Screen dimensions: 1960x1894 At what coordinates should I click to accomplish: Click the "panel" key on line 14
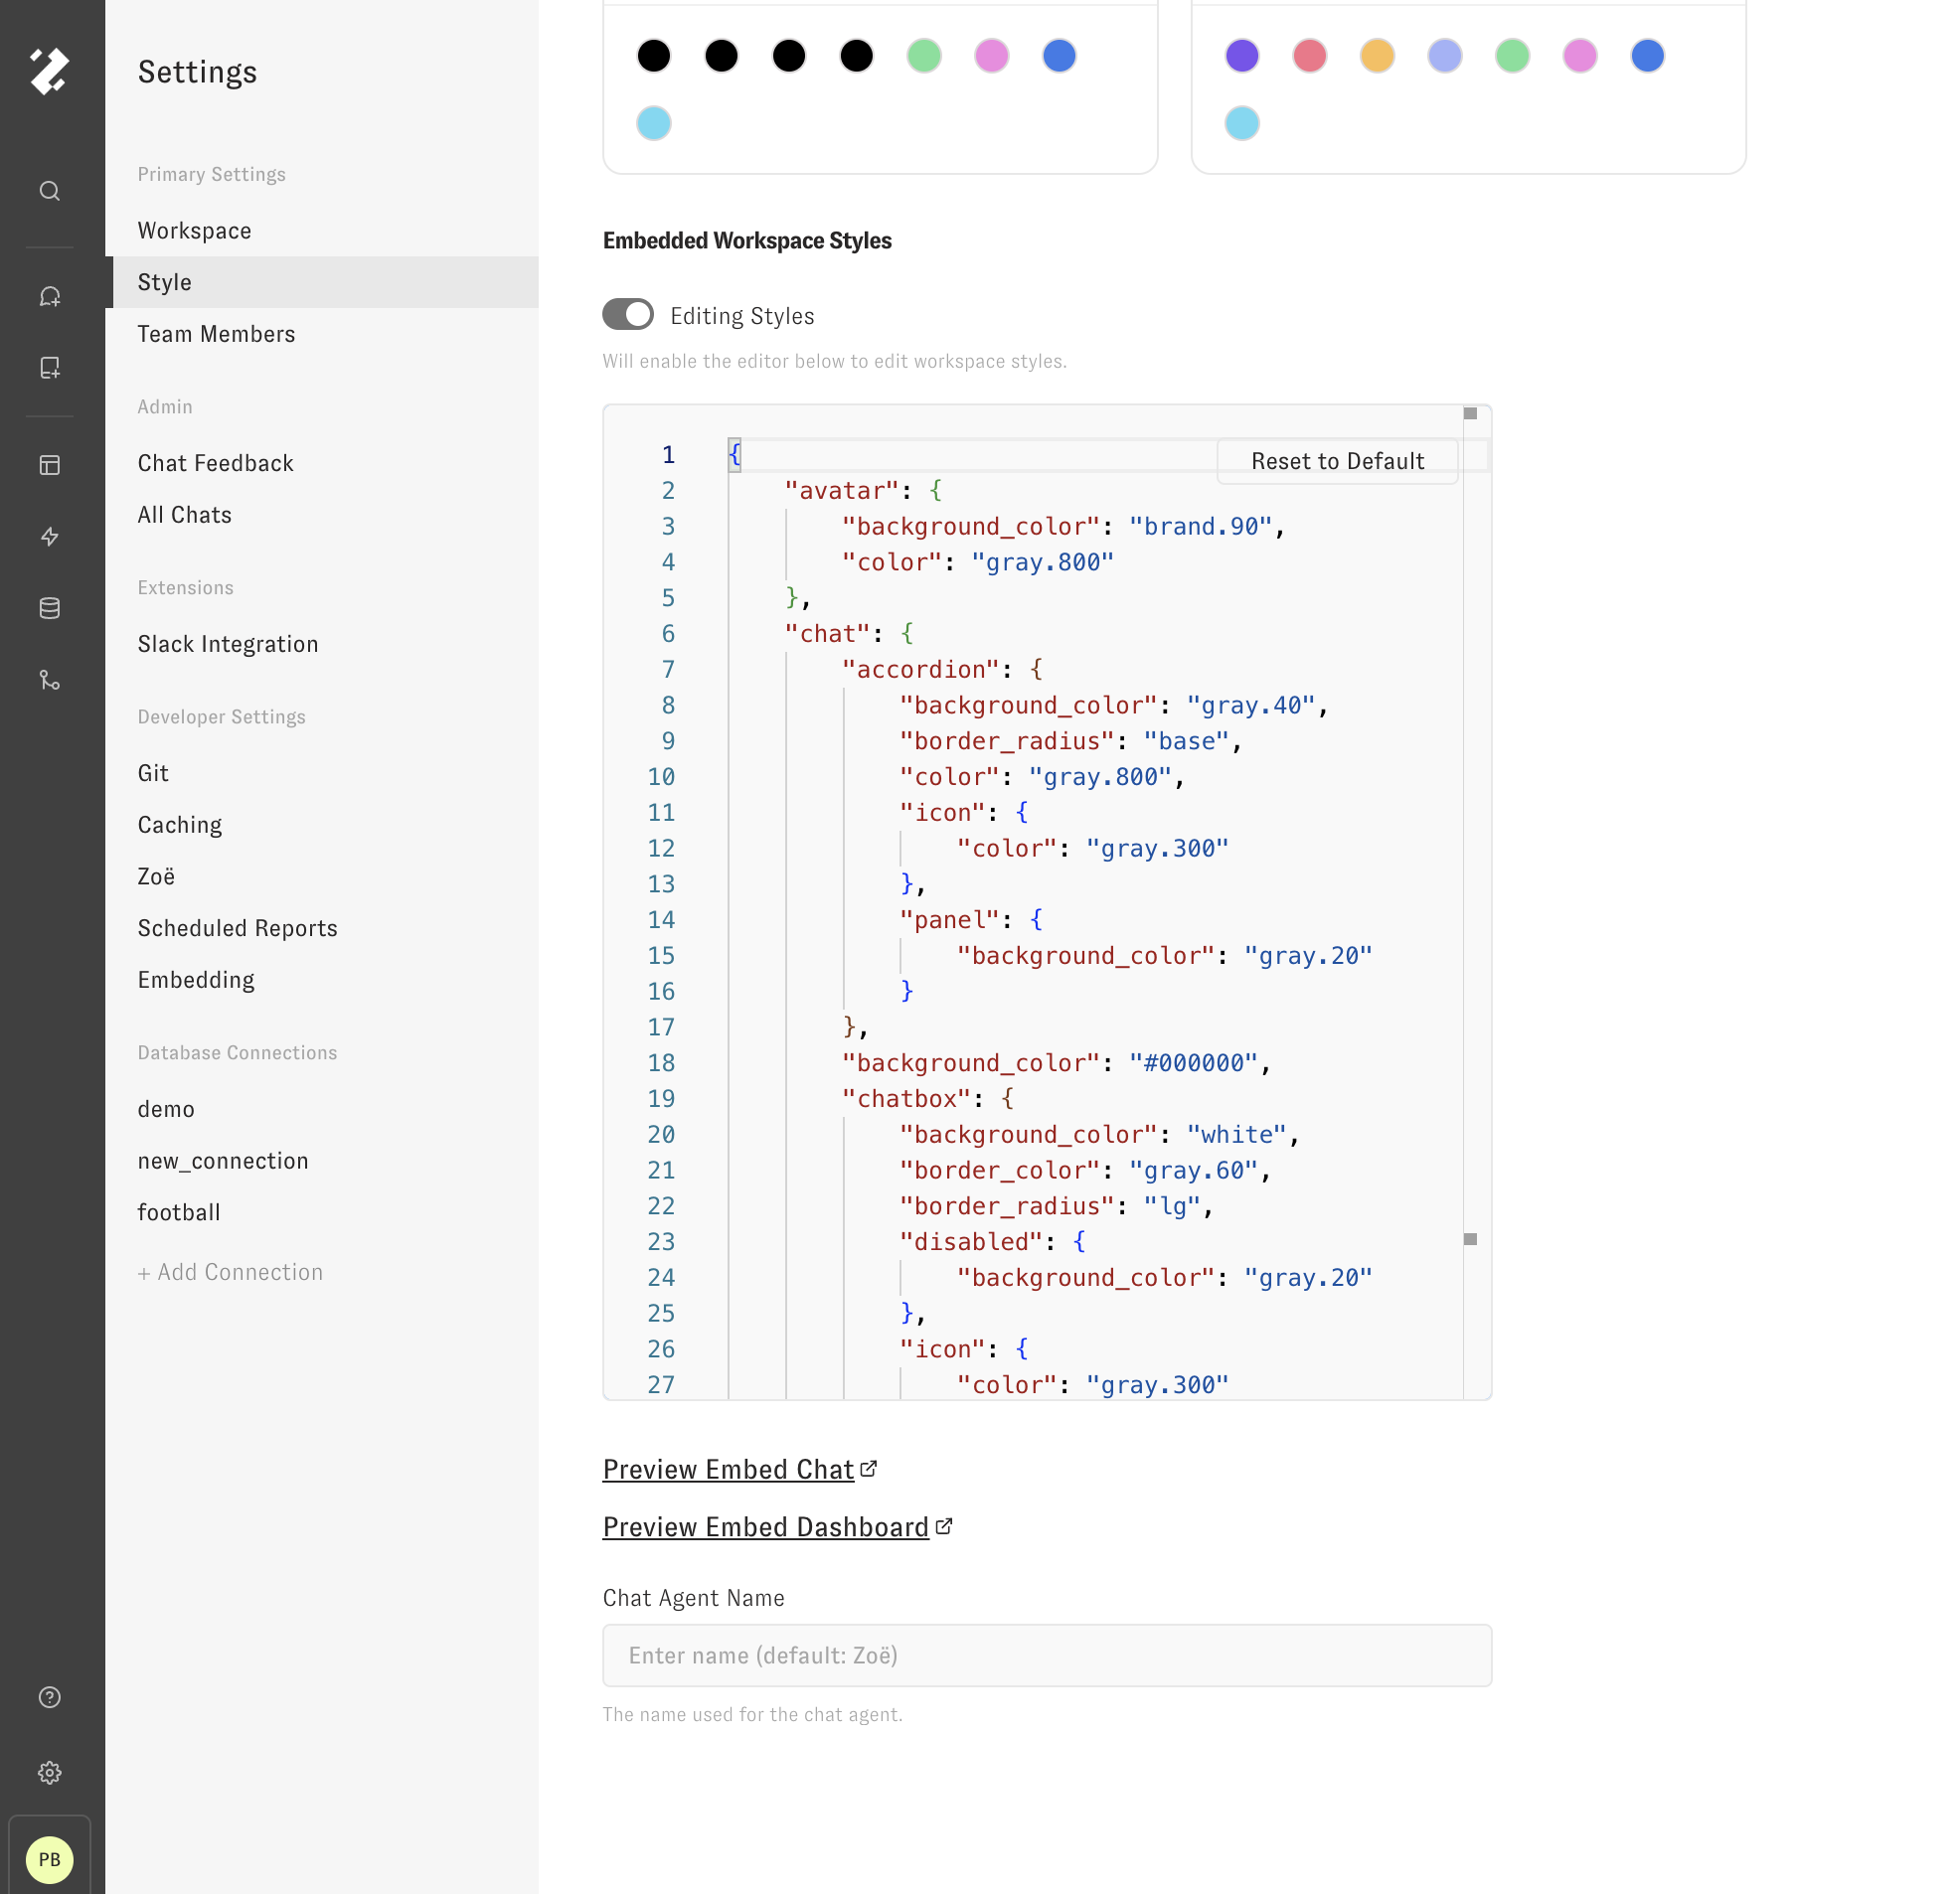coord(950,920)
